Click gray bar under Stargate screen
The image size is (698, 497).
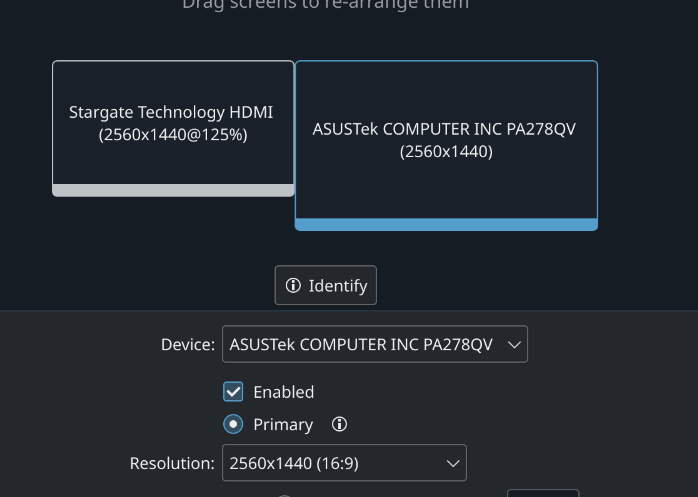point(173,190)
